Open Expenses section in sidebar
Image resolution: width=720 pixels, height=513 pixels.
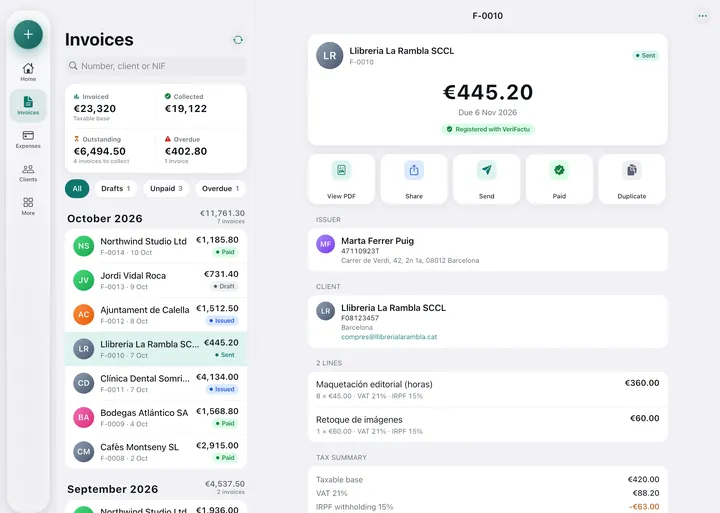28,139
